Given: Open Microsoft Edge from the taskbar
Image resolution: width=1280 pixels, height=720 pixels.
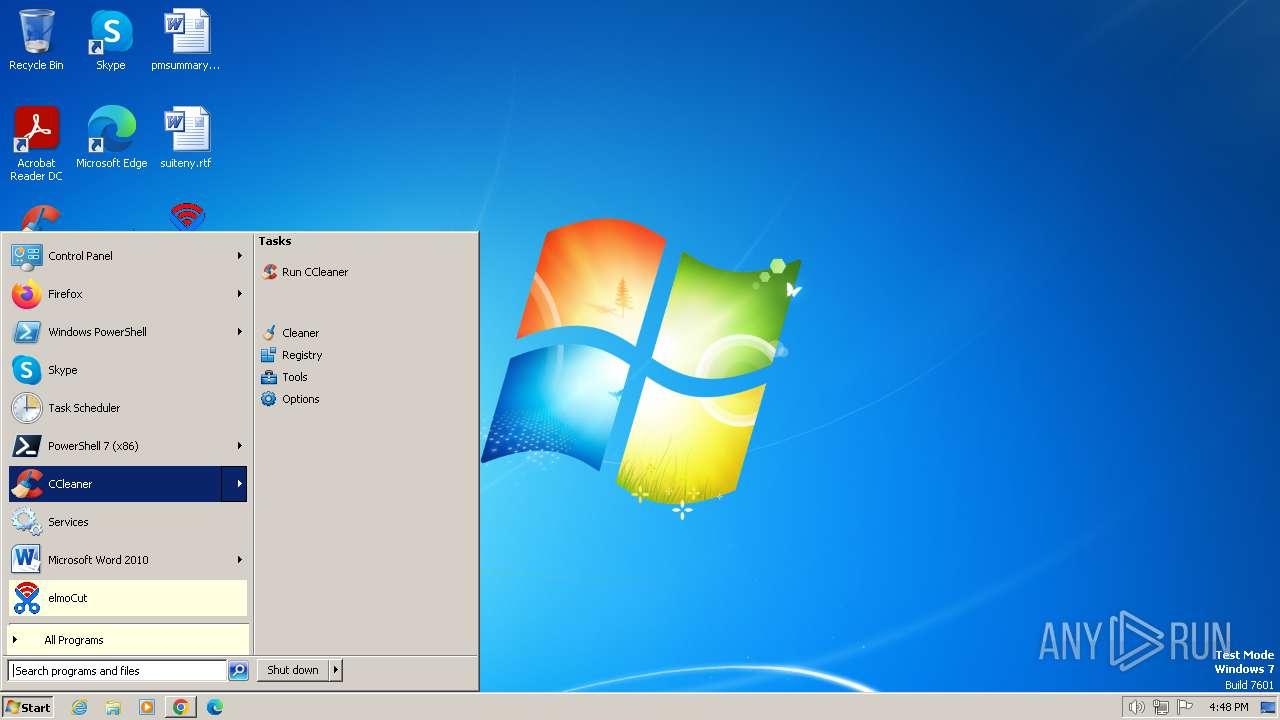Looking at the screenshot, I should [x=215, y=707].
